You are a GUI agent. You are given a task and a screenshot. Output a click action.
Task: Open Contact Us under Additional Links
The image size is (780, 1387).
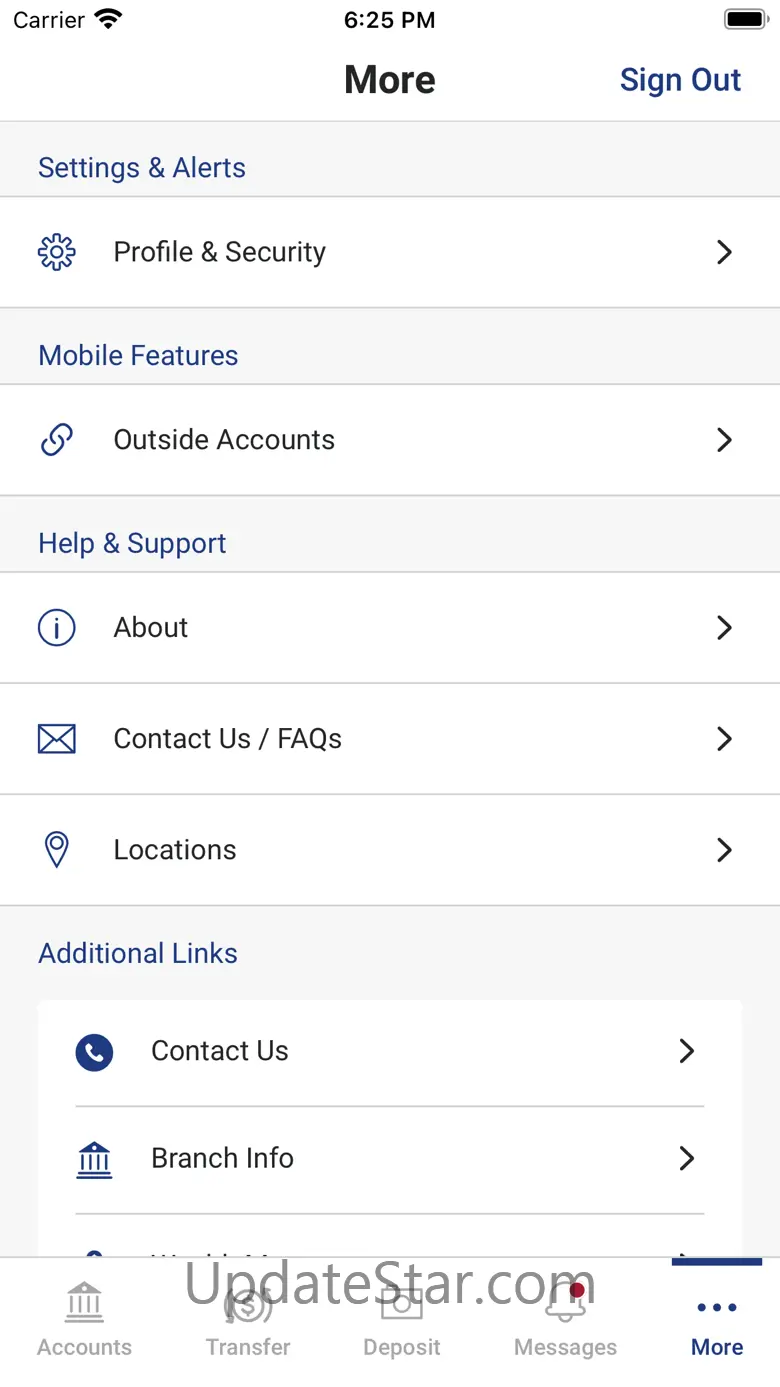(220, 1051)
